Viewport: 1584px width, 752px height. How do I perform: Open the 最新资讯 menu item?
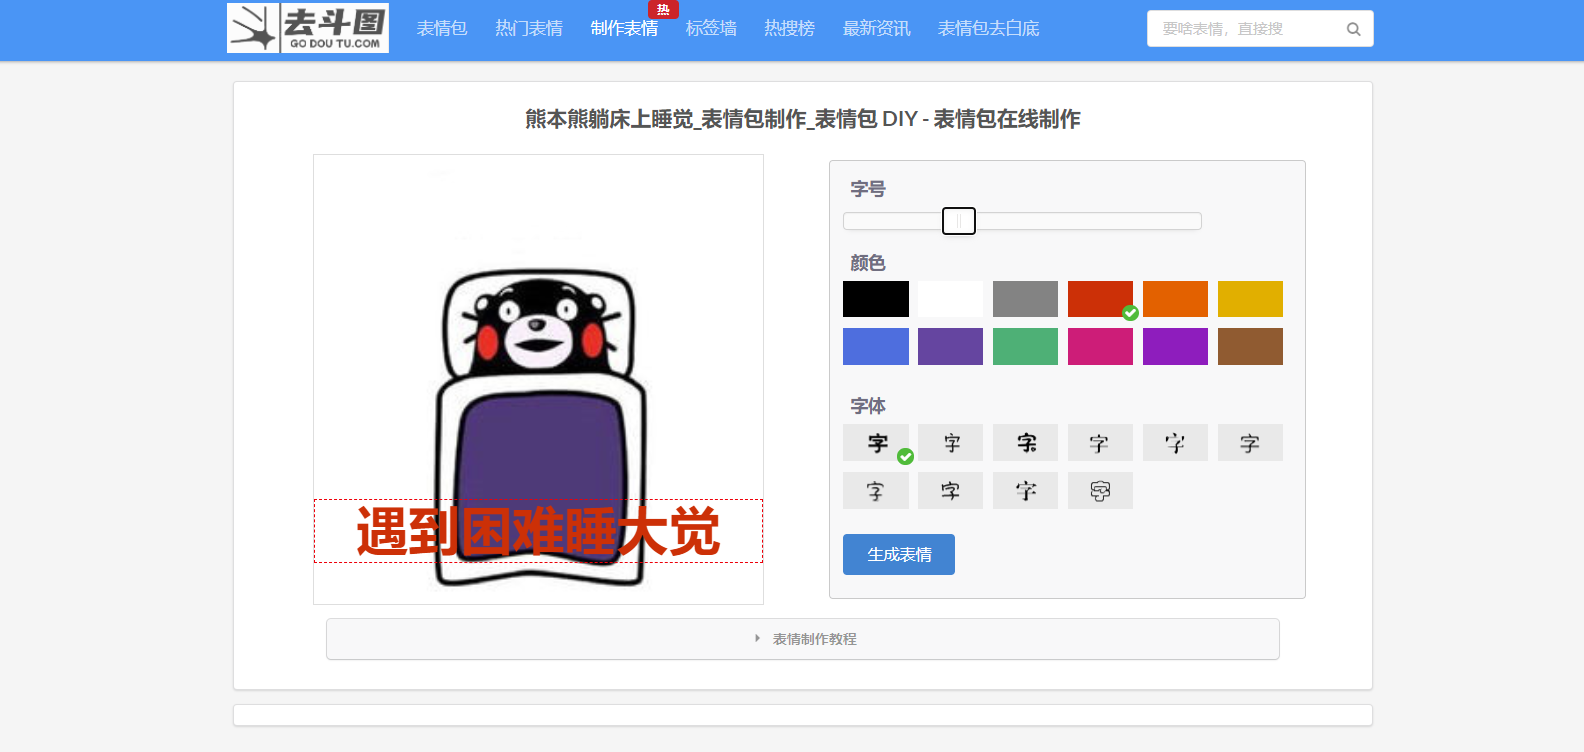(876, 29)
